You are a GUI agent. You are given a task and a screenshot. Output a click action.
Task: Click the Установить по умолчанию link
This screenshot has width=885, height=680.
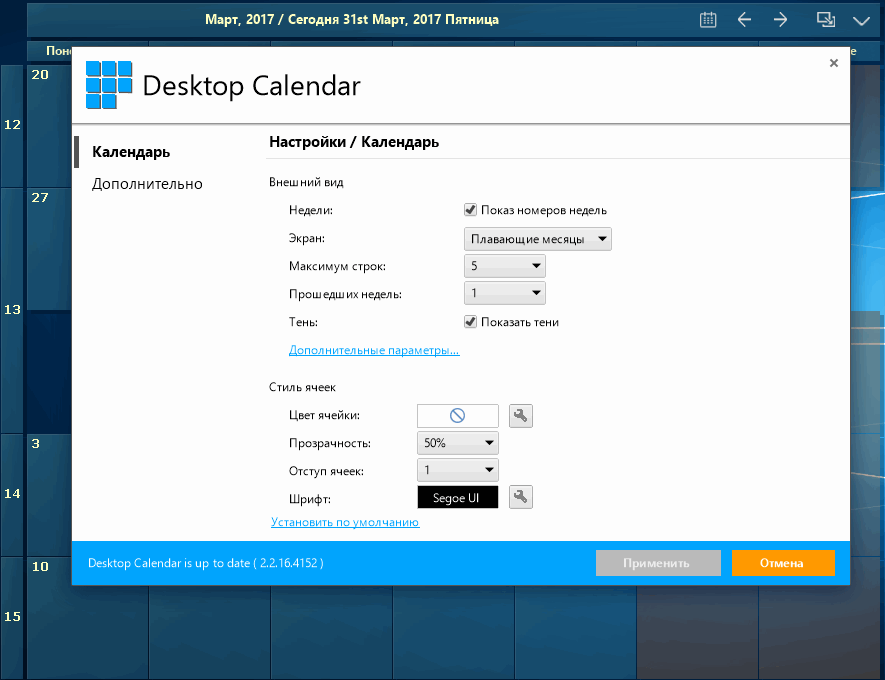coord(345,522)
